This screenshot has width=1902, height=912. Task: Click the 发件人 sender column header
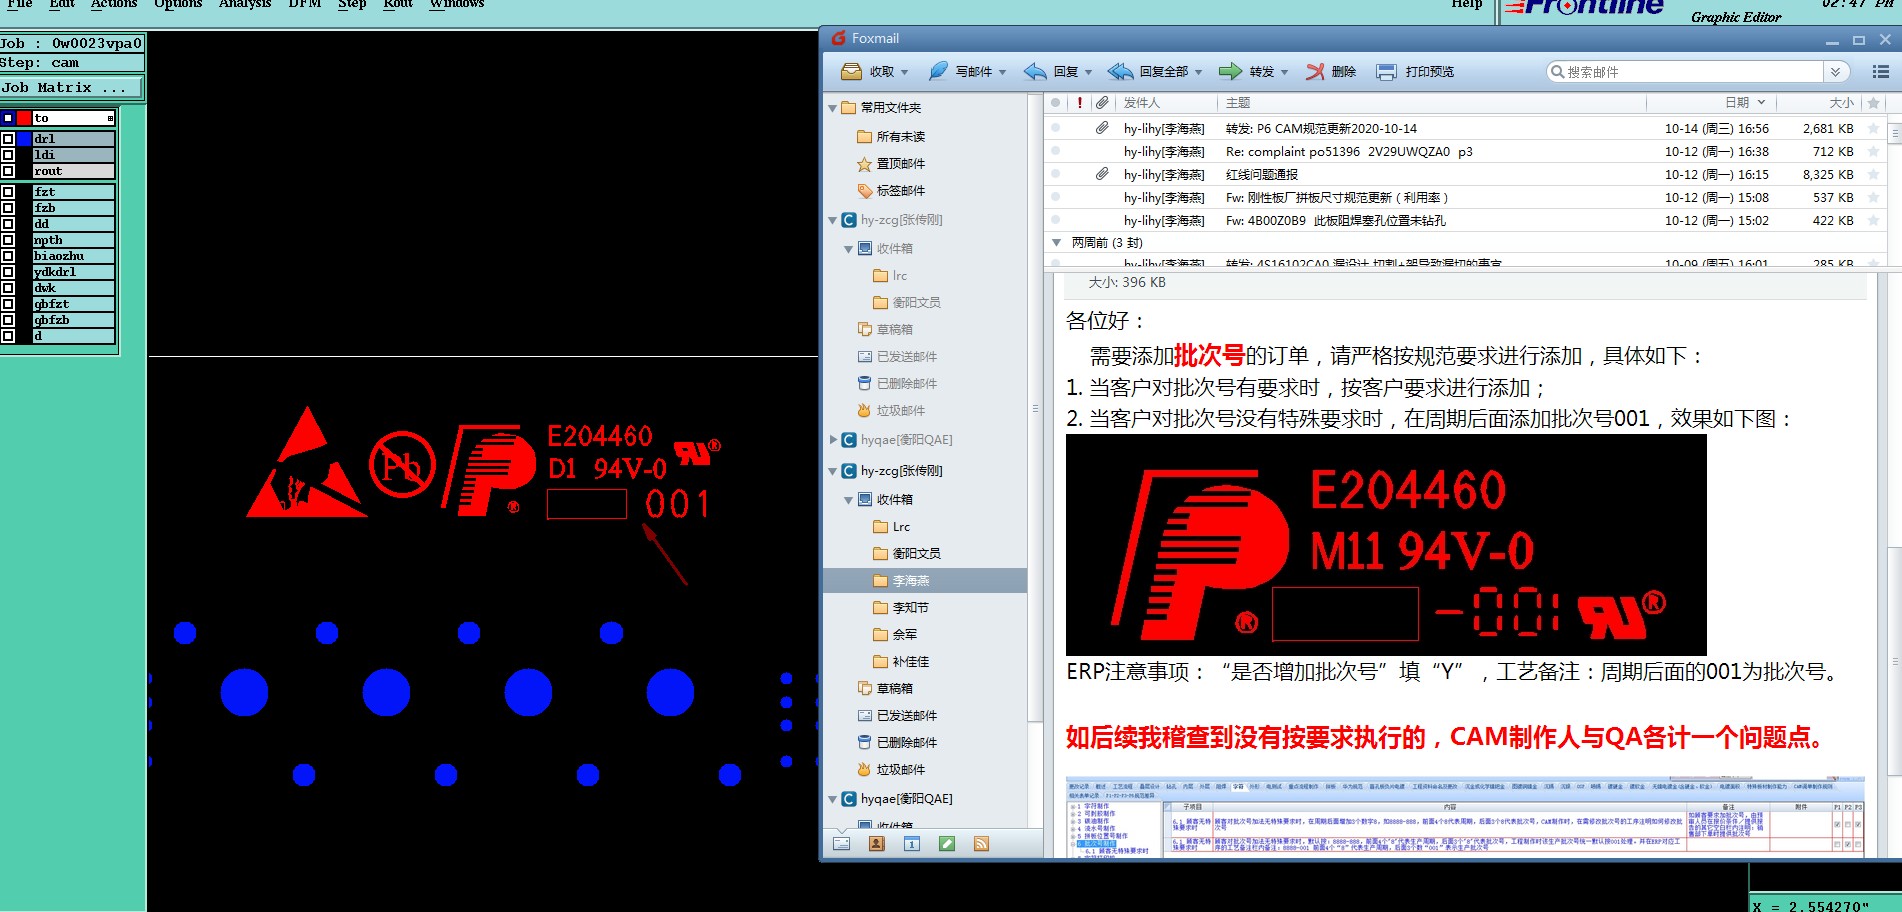click(1141, 103)
